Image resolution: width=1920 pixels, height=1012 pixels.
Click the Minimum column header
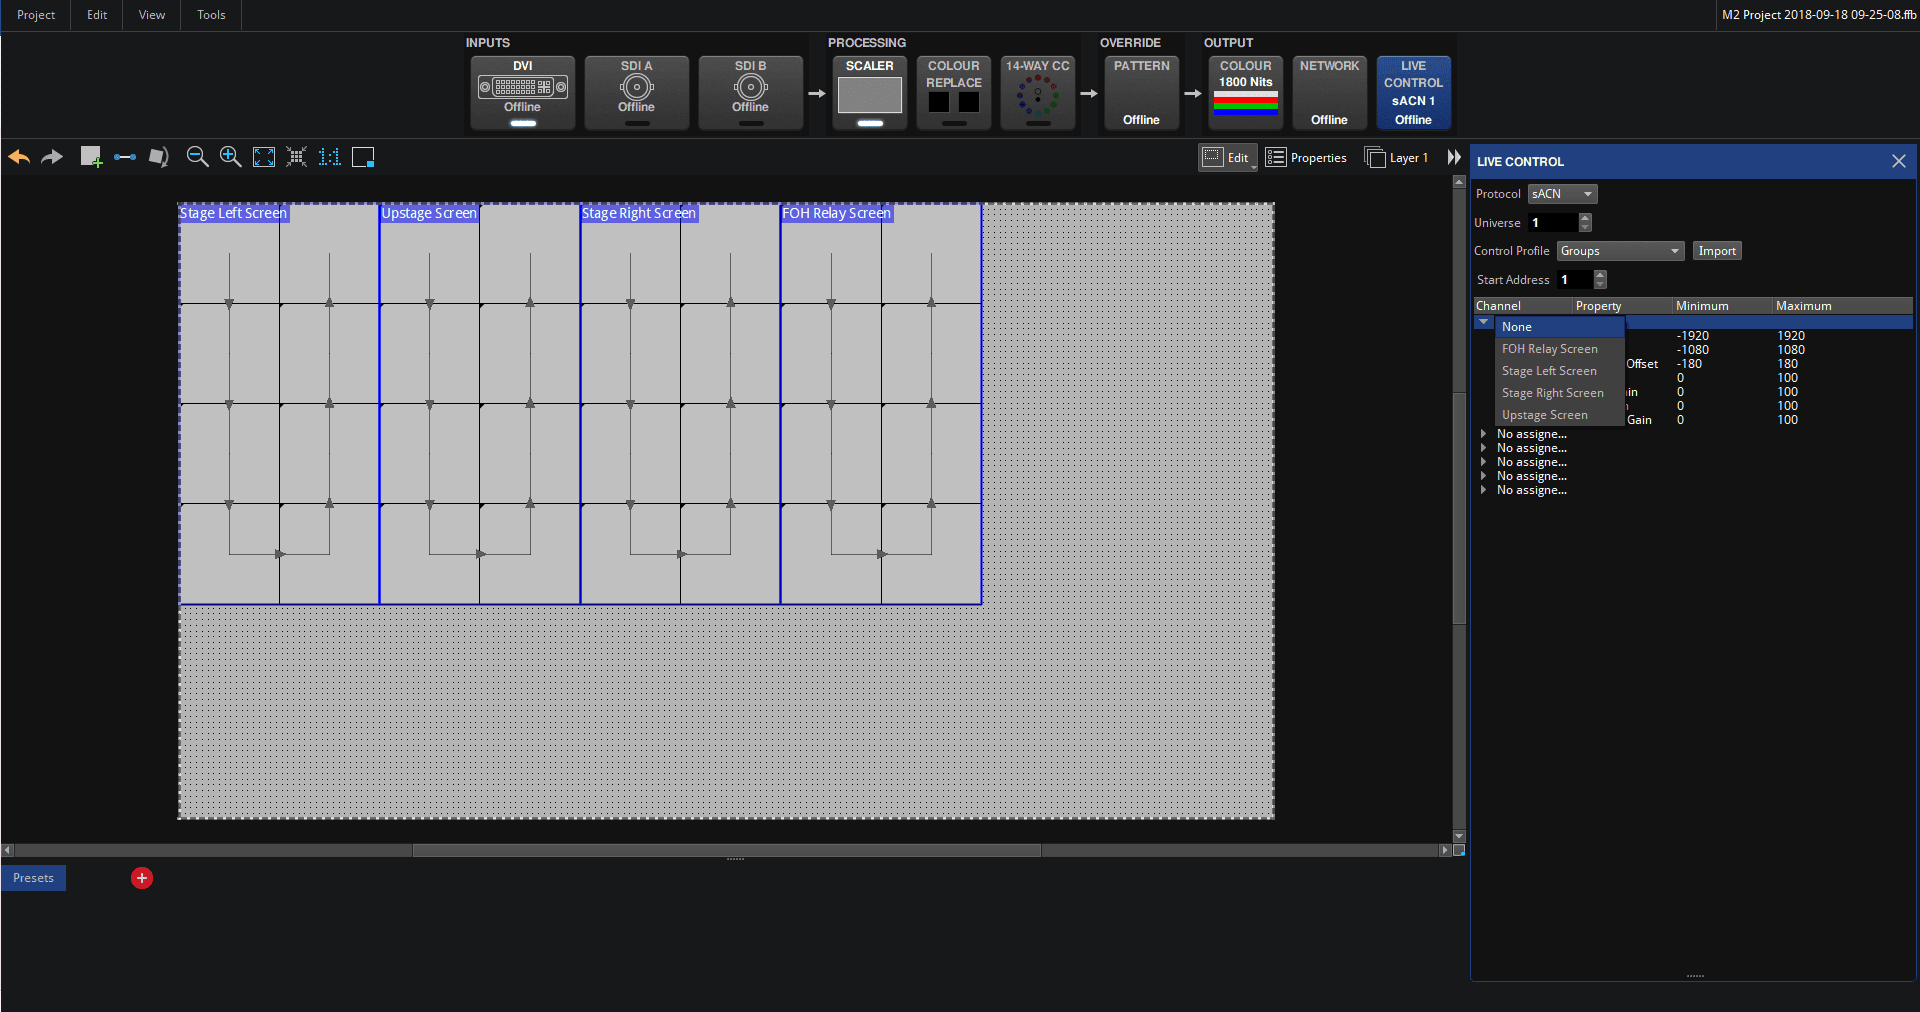pos(1723,306)
